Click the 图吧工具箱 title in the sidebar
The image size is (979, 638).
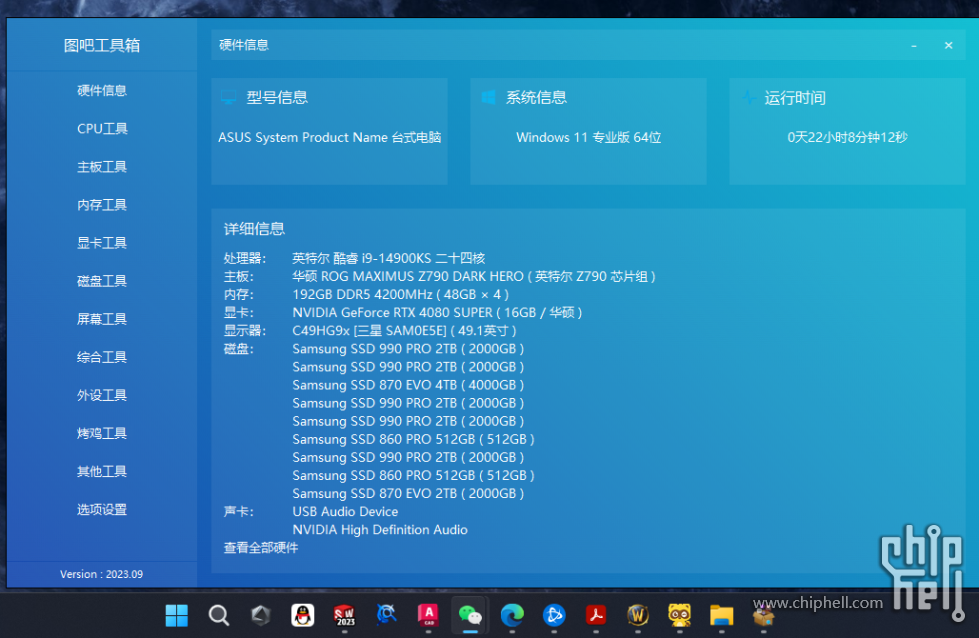102,46
